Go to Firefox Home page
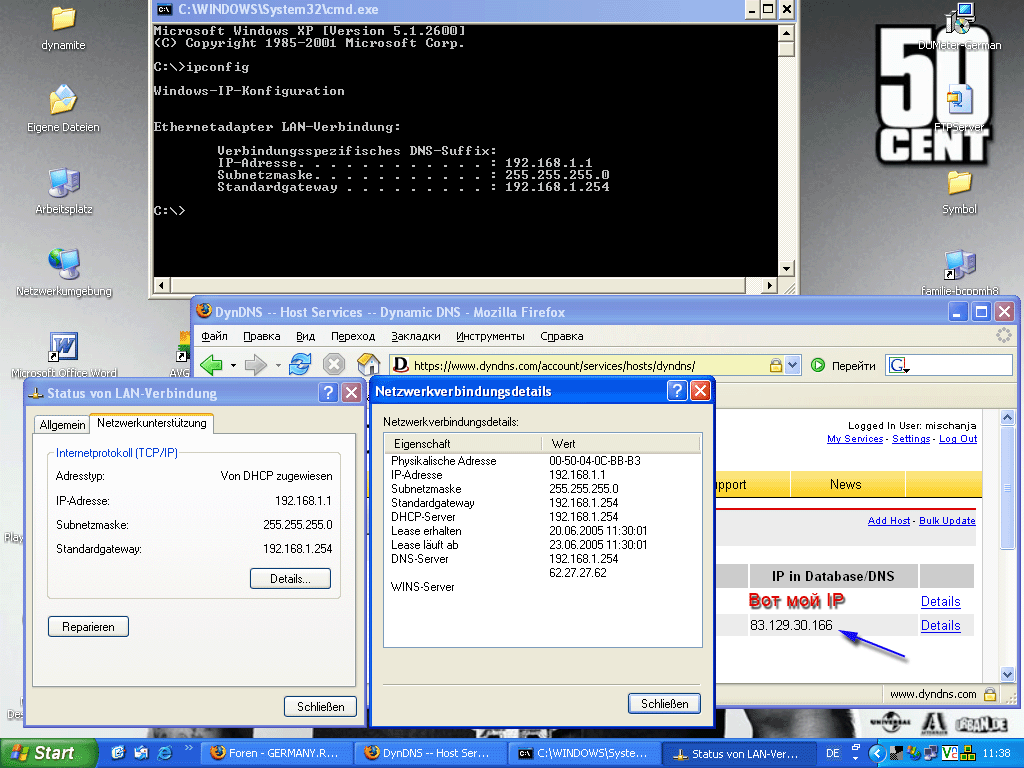Screen dimensions: 1024x768 pyautogui.click(x=368, y=364)
